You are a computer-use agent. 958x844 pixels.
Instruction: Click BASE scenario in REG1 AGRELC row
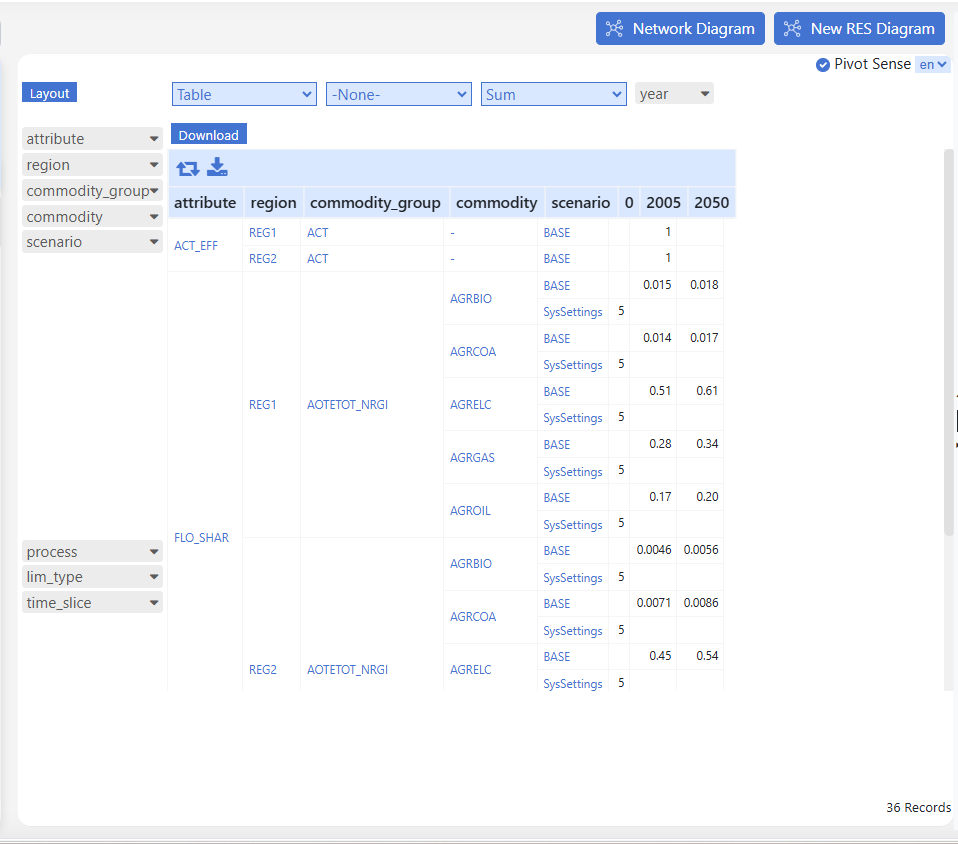[x=557, y=392]
